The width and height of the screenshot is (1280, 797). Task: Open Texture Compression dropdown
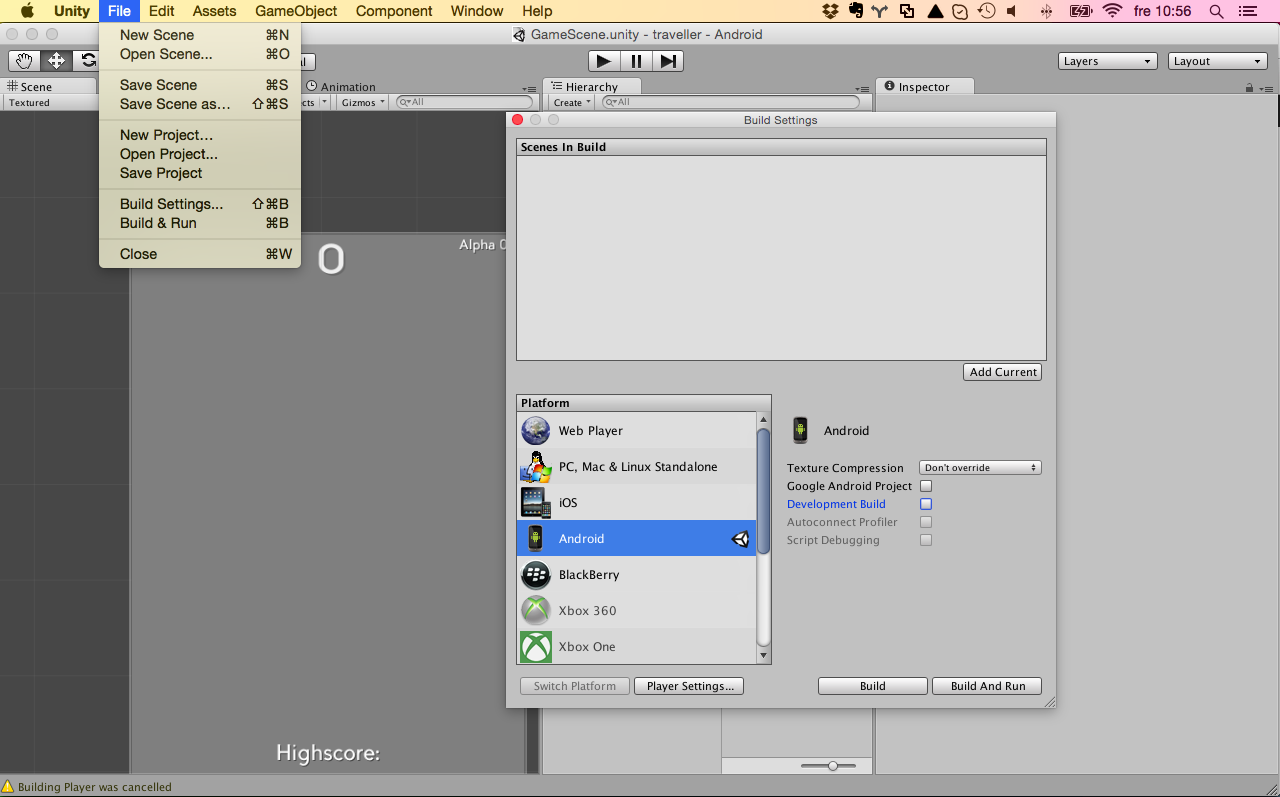[980, 468]
